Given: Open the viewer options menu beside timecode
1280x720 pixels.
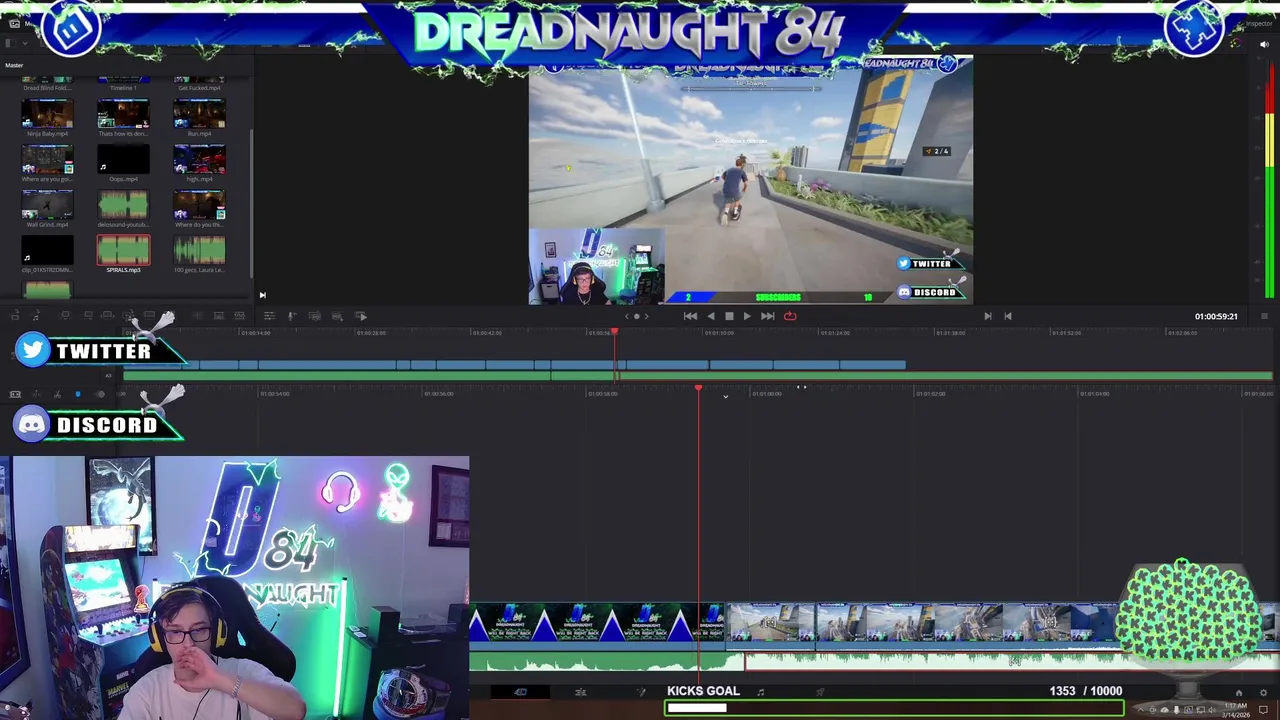Looking at the screenshot, I should (1264, 316).
